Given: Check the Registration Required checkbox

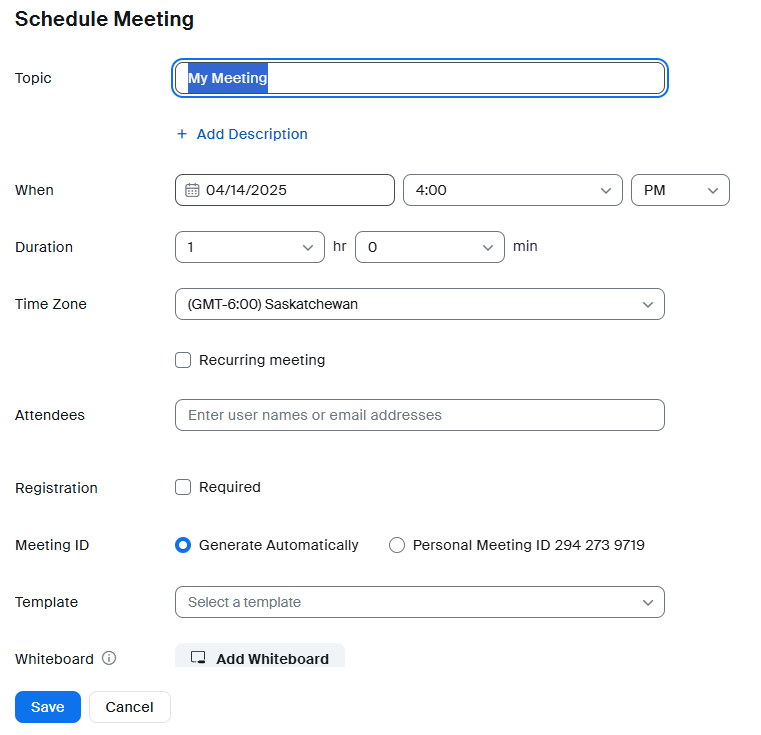Looking at the screenshot, I should coord(183,487).
